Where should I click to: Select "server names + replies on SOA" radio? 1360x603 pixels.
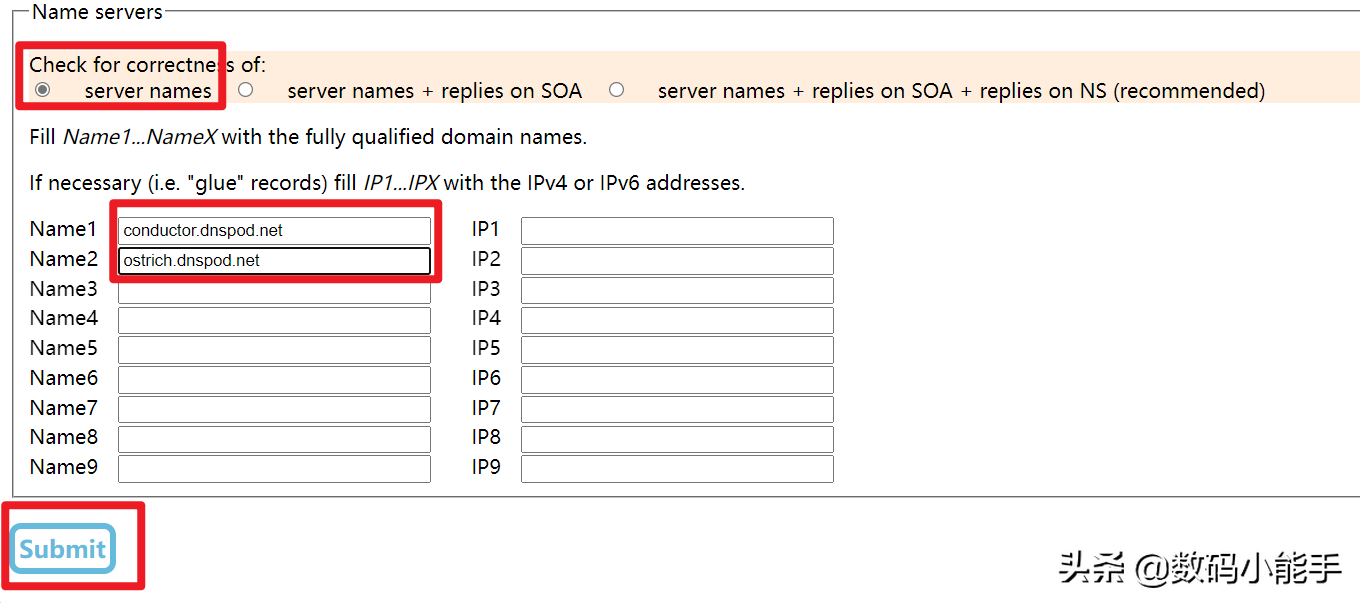245,90
